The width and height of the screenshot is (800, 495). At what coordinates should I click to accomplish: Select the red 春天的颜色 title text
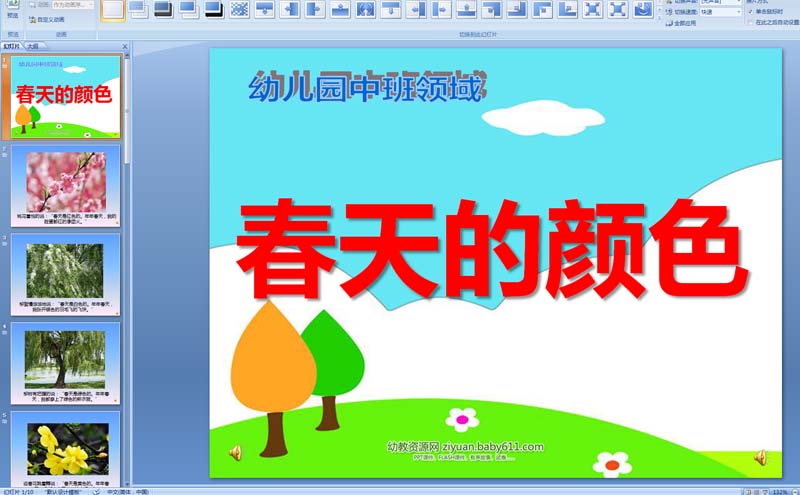[492, 250]
